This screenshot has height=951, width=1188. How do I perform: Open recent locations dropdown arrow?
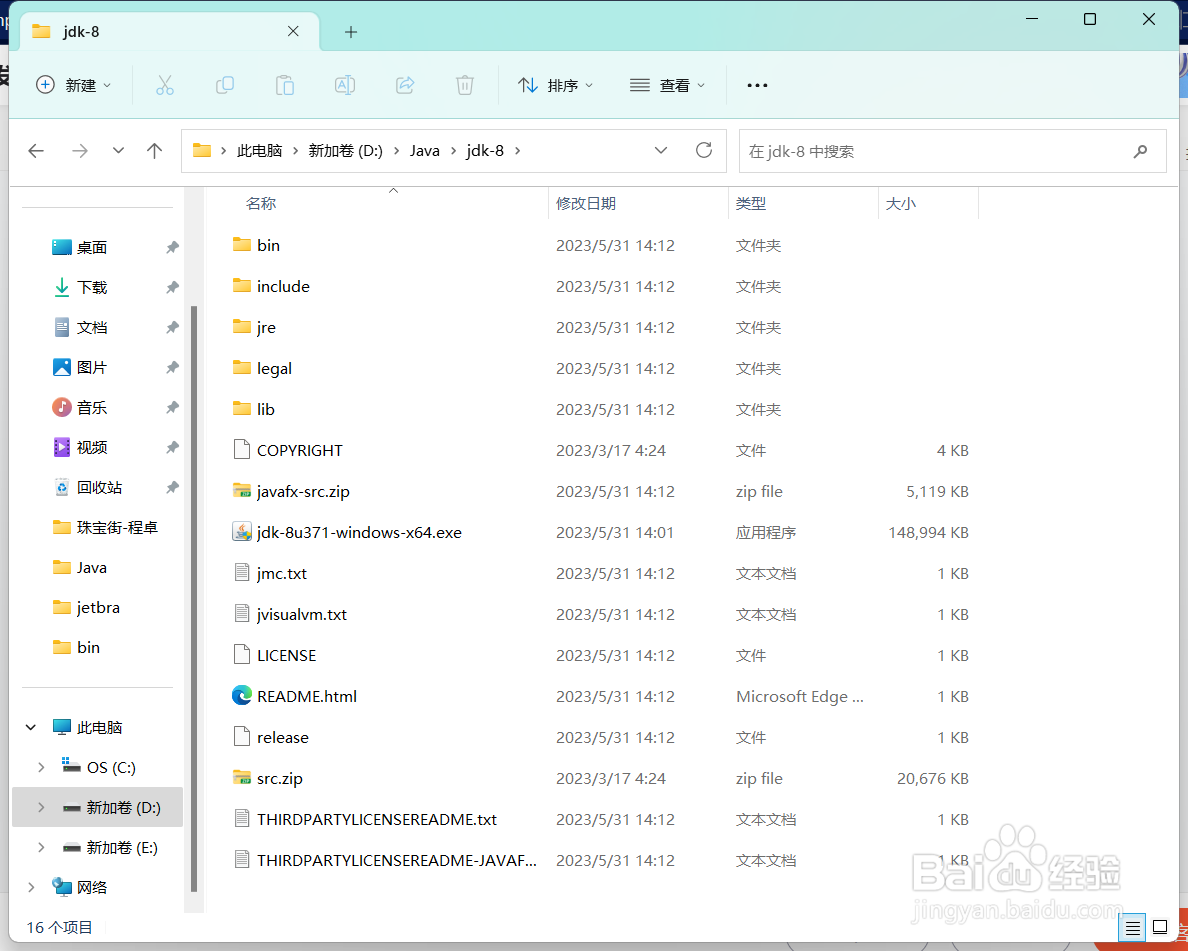(x=118, y=150)
